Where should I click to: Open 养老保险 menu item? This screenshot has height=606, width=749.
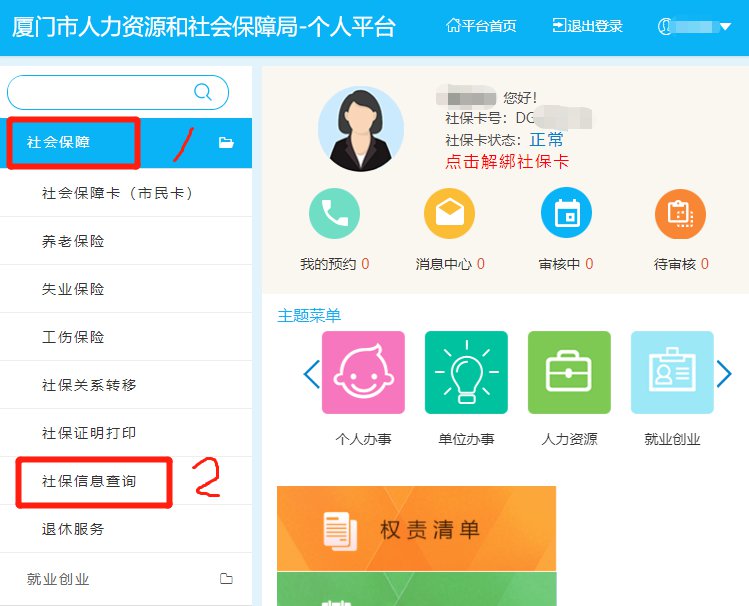pos(126,241)
